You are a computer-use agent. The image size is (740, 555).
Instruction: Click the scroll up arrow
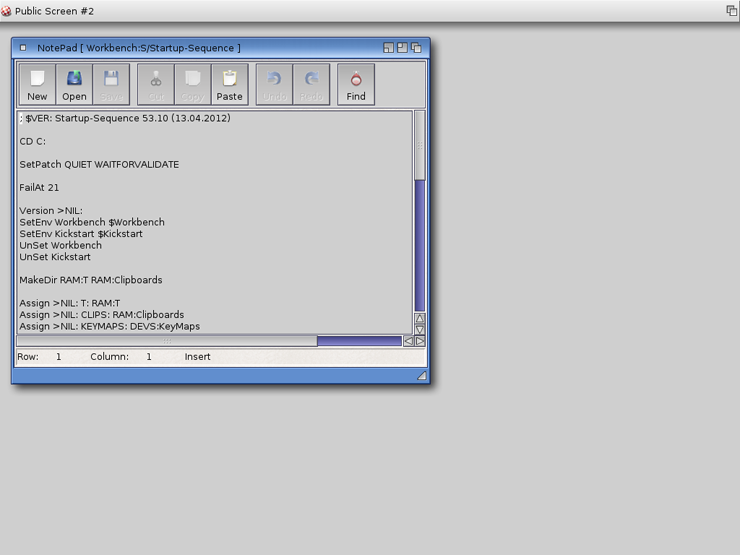click(420, 318)
